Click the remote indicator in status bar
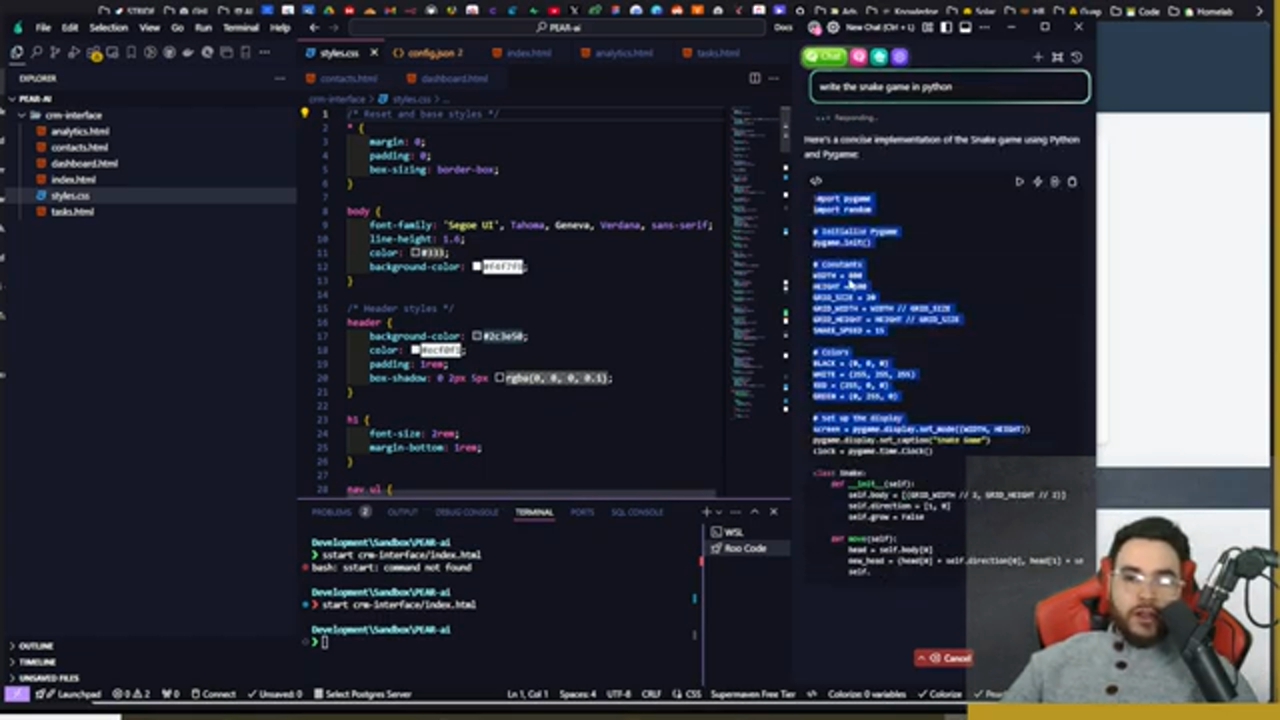 [x=16, y=693]
